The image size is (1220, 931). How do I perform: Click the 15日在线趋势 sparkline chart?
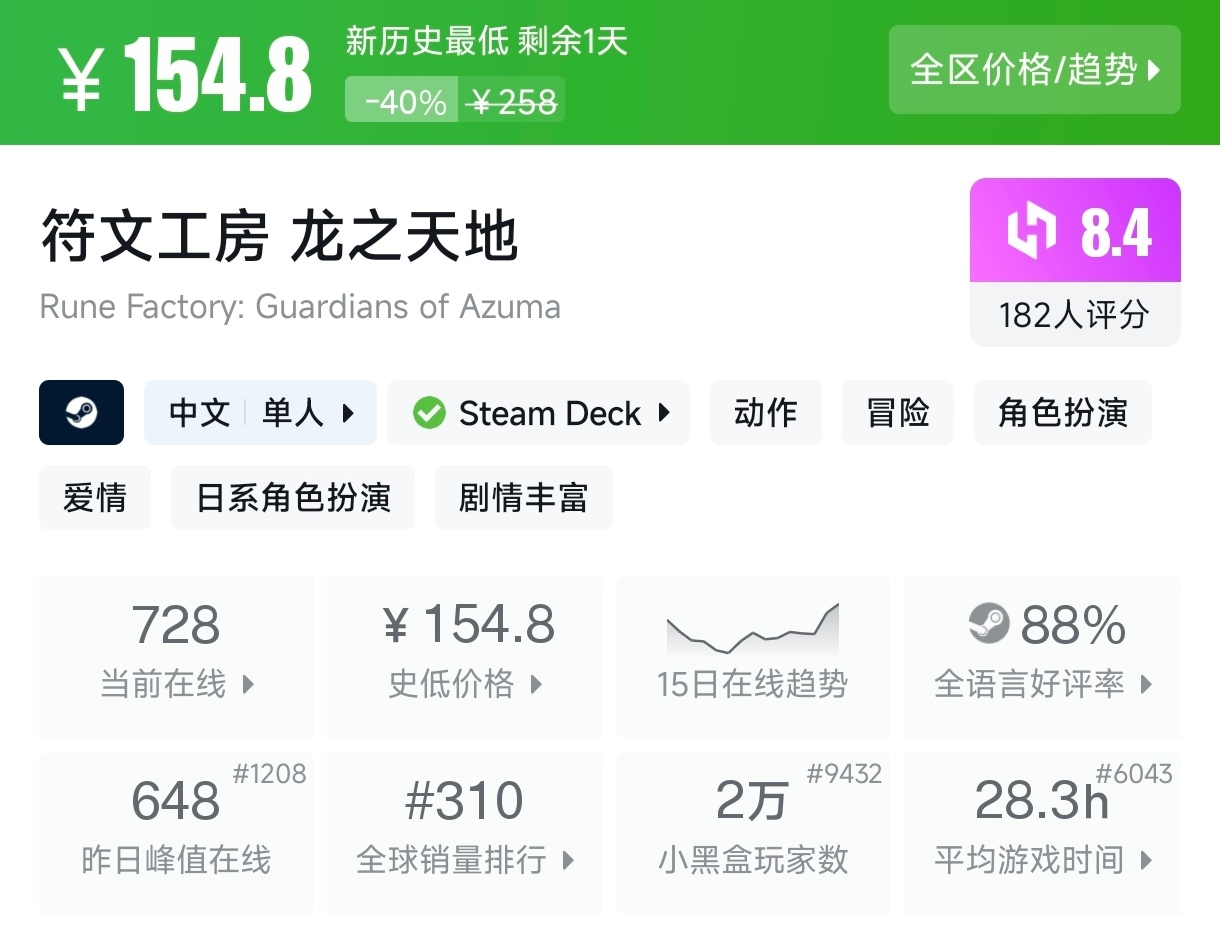pyautogui.click(x=752, y=630)
